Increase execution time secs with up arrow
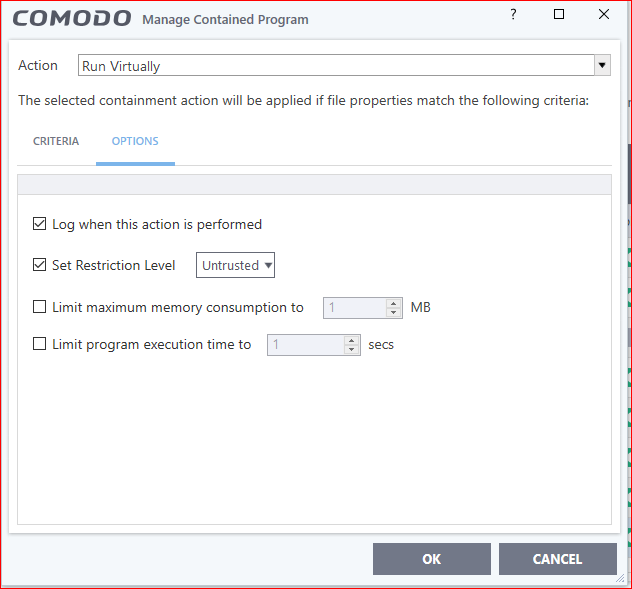 (351, 340)
